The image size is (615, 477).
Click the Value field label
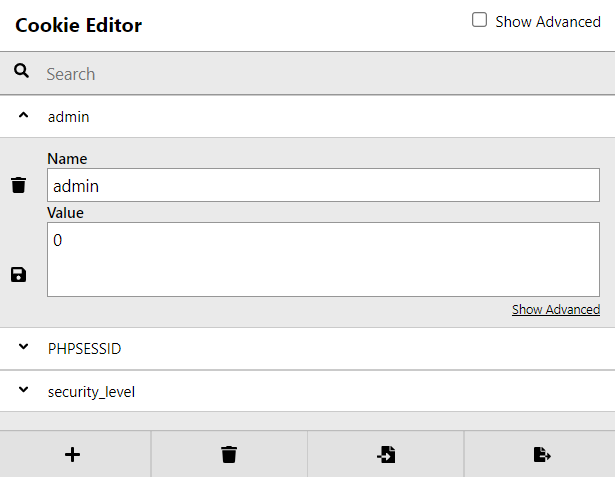tap(66, 213)
